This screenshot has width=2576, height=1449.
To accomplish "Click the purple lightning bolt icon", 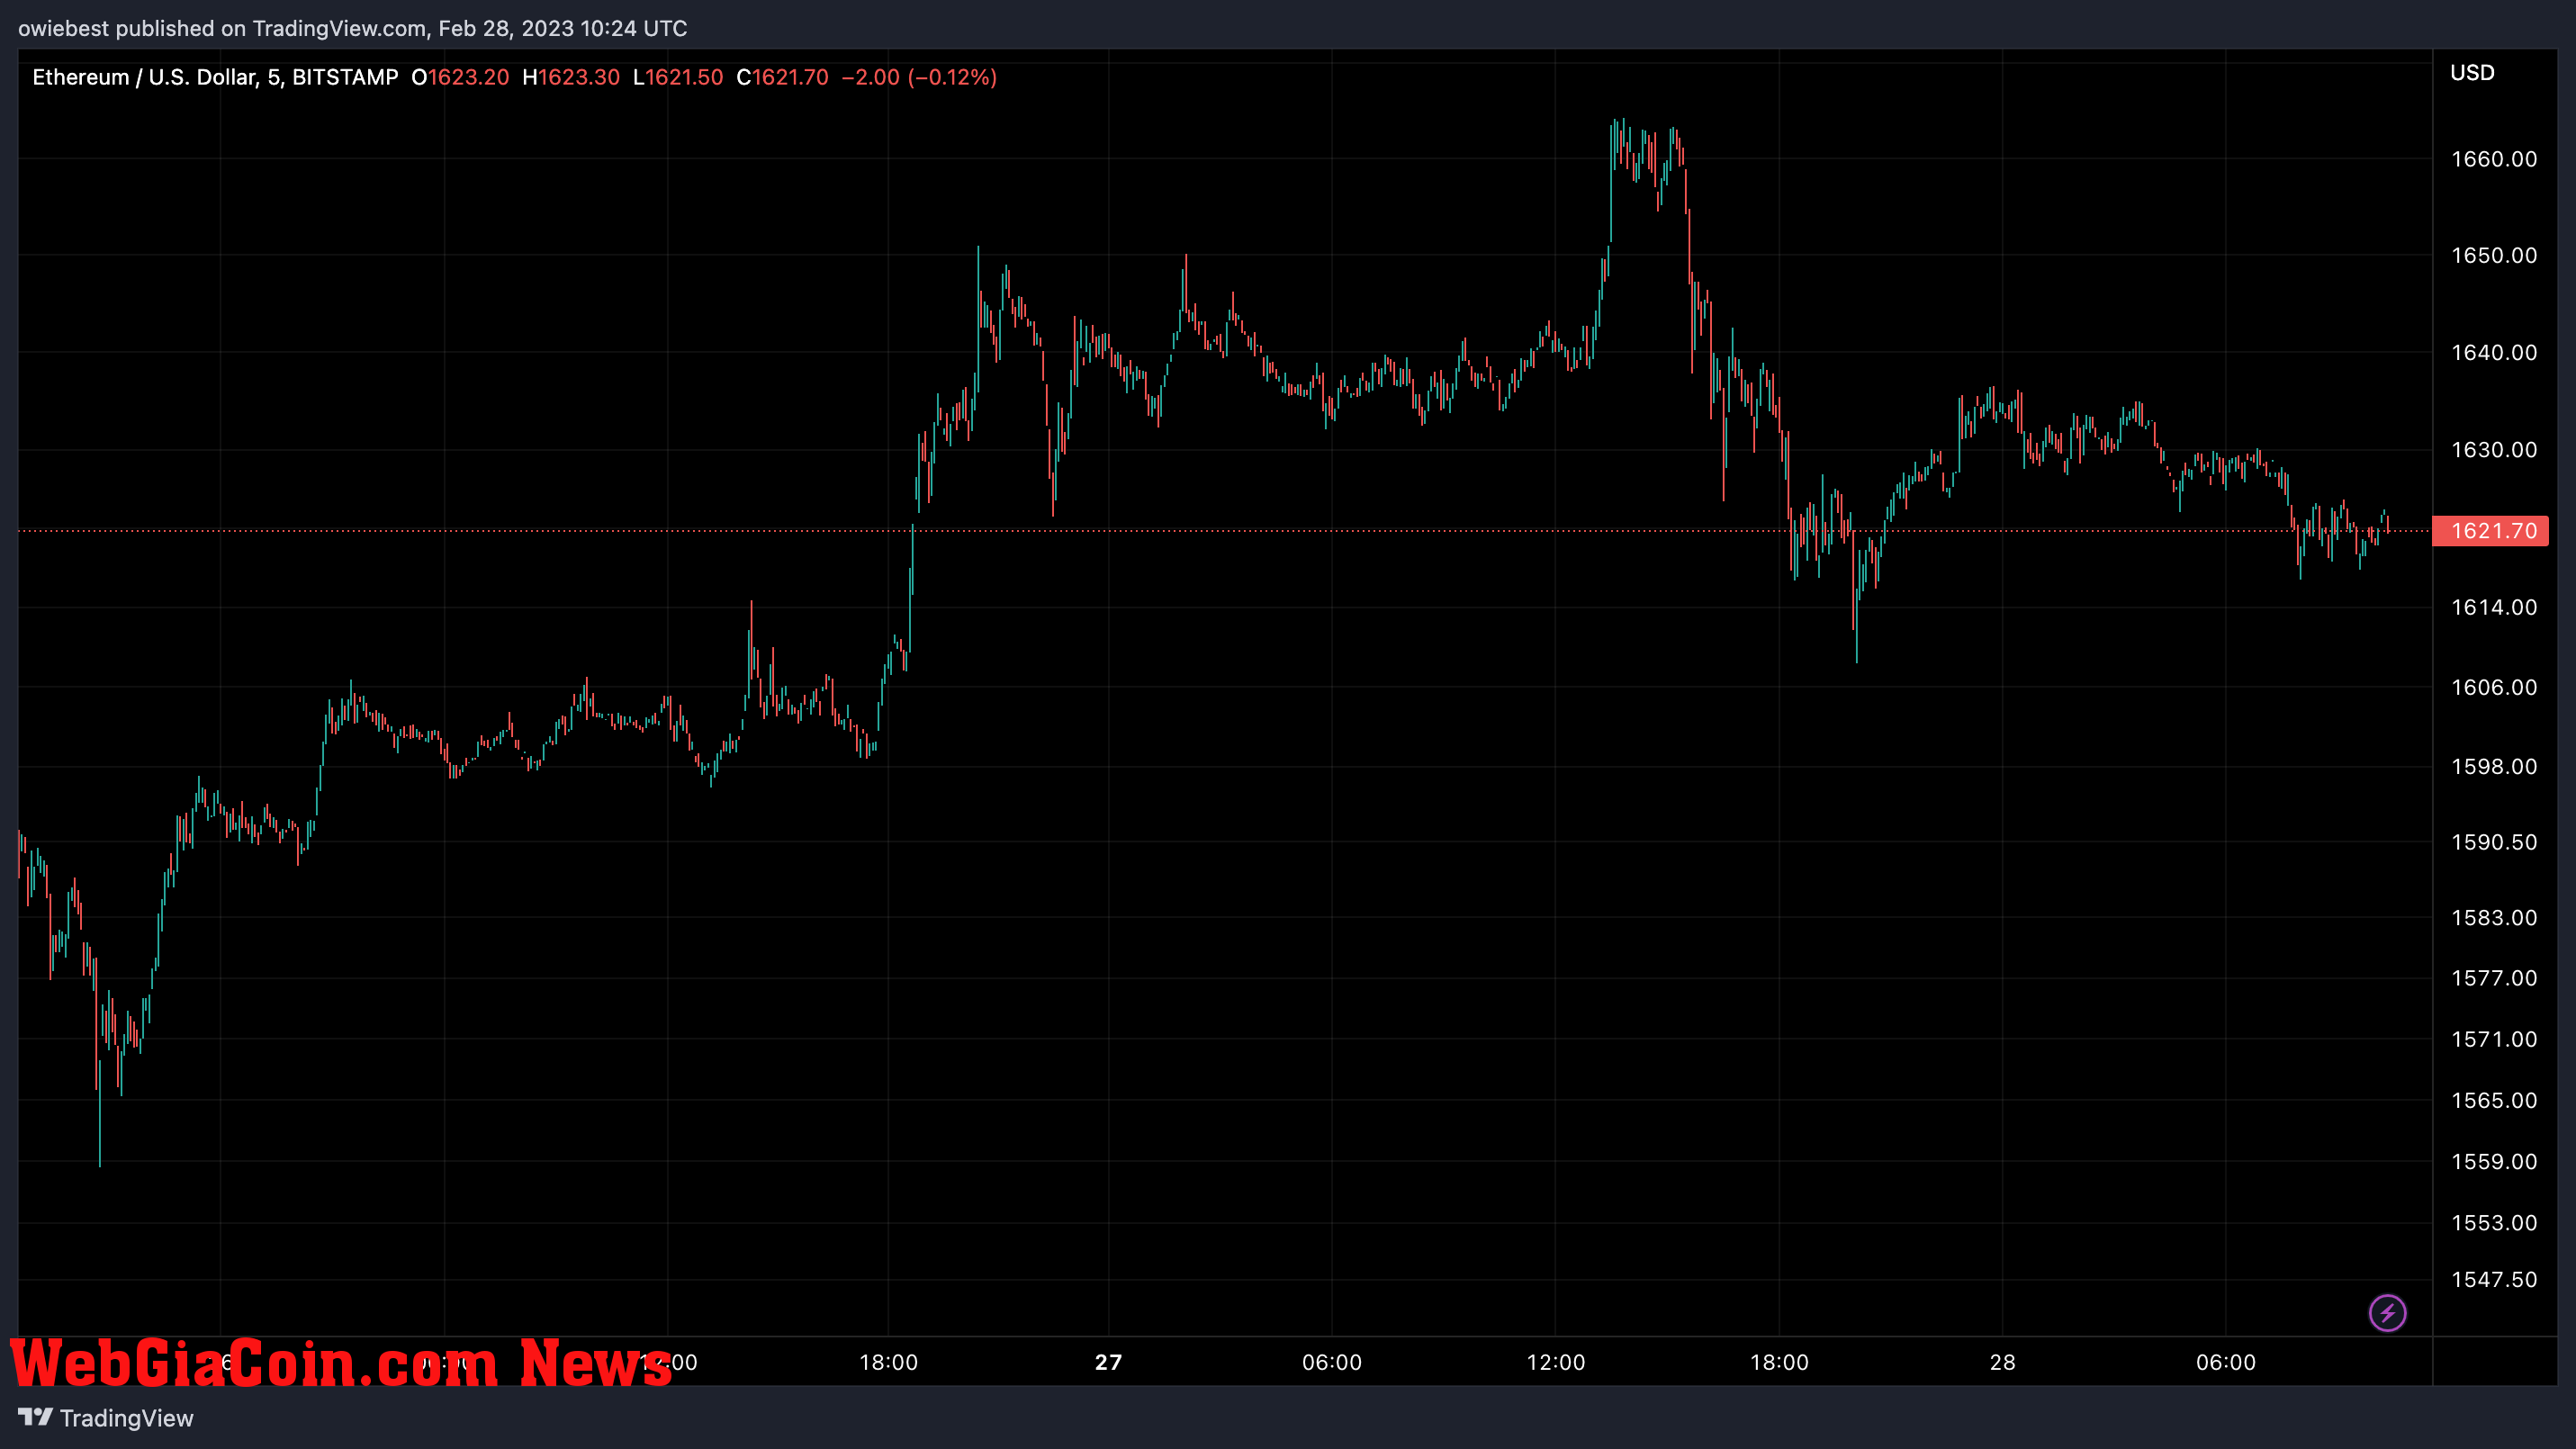I will click(2387, 1312).
